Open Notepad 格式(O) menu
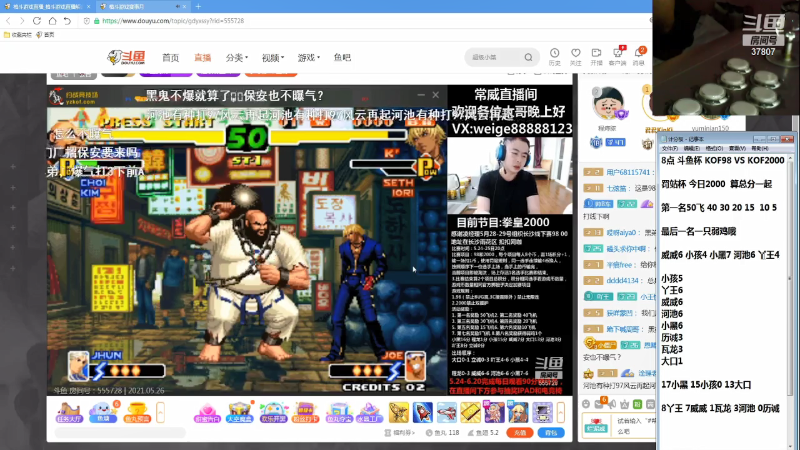 (714, 148)
